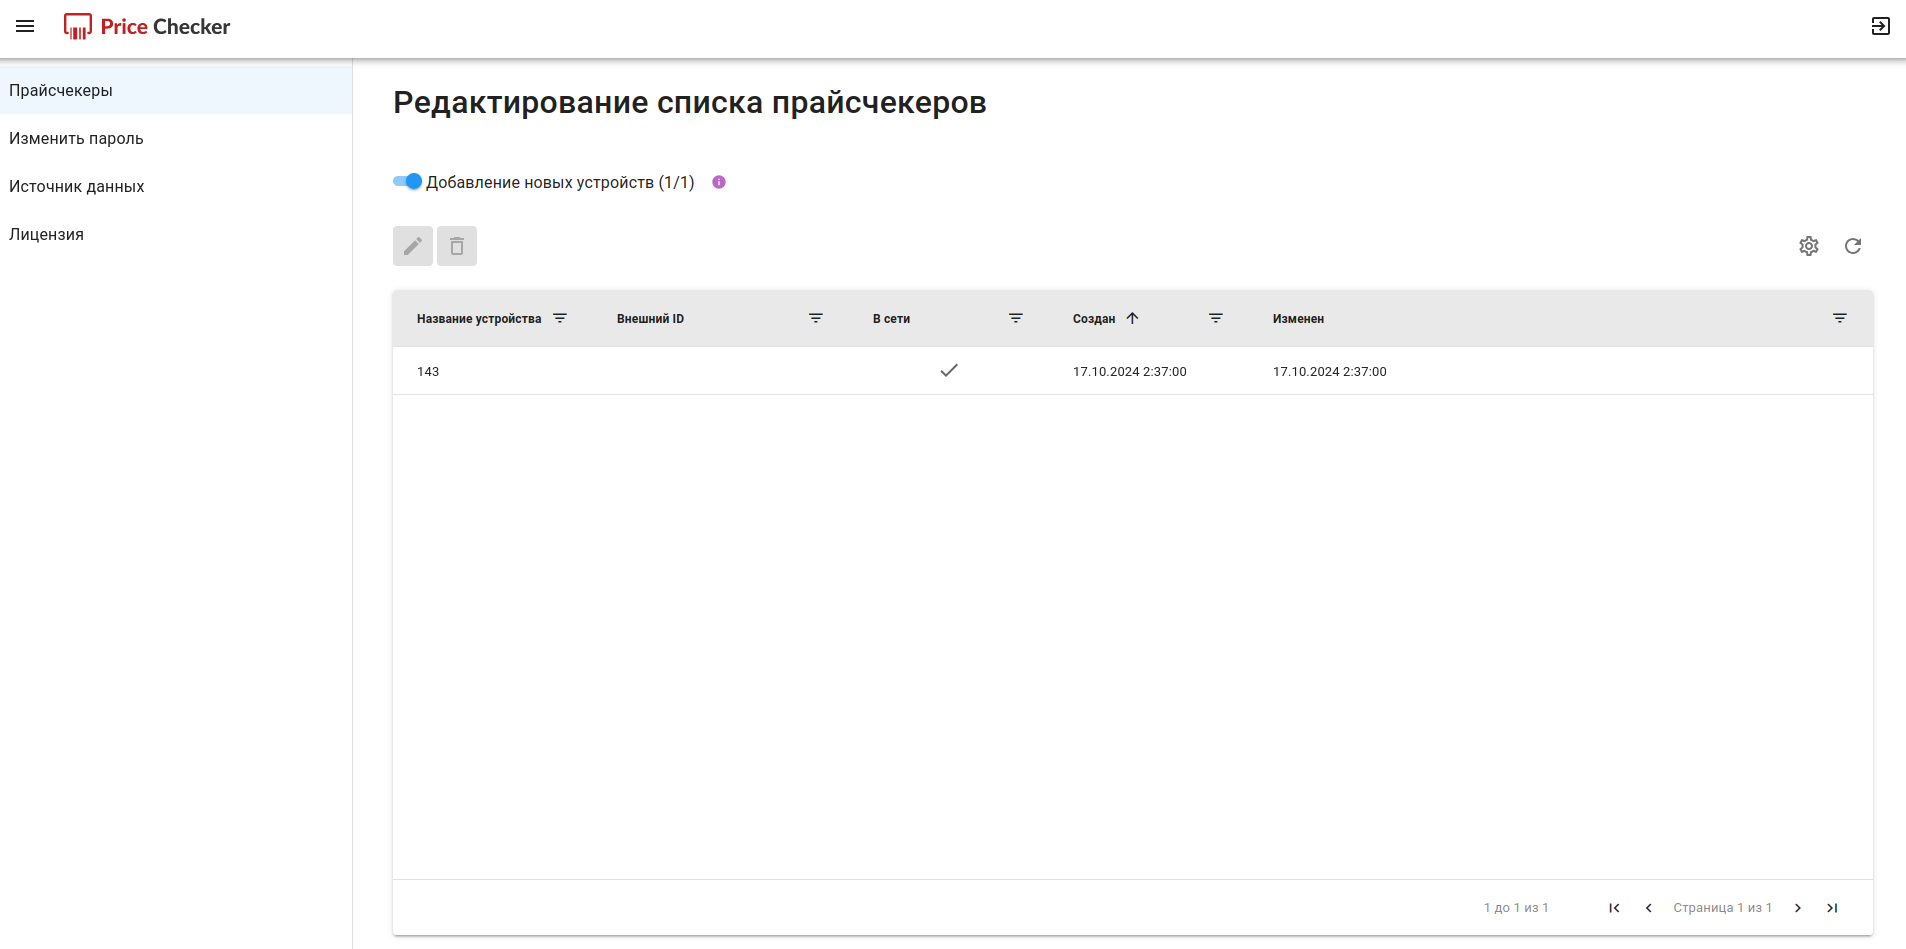Click the online checkmark in row 143
Viewport: 1906px width, 949px height.
point(949,370)
